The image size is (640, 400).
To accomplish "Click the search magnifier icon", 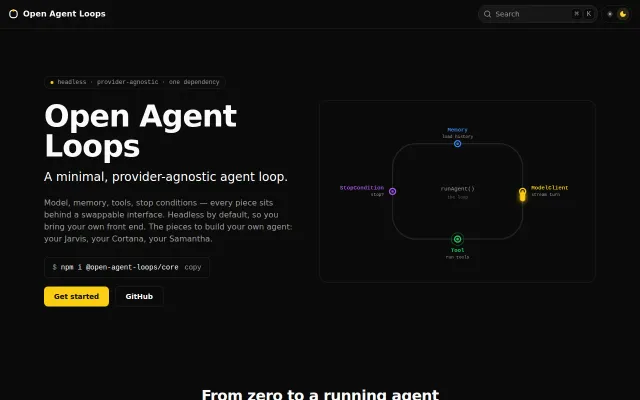I will click(487, 14).
